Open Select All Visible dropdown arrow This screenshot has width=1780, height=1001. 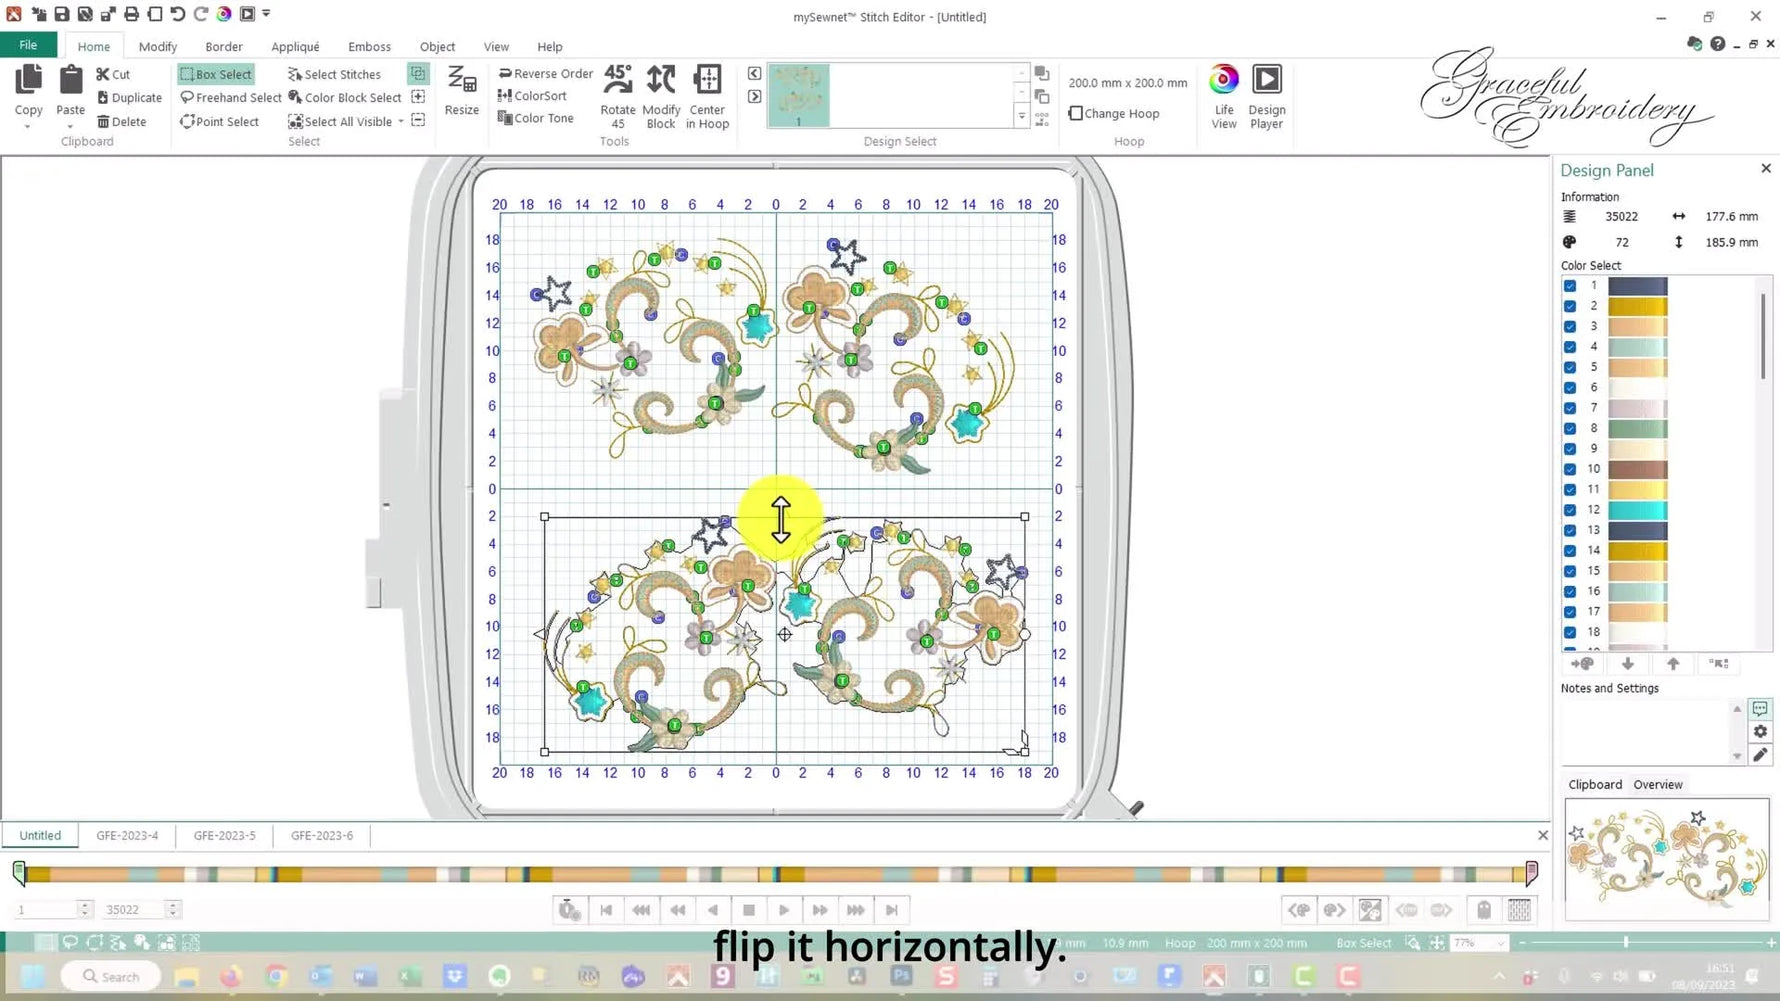[x=401, y=122]
